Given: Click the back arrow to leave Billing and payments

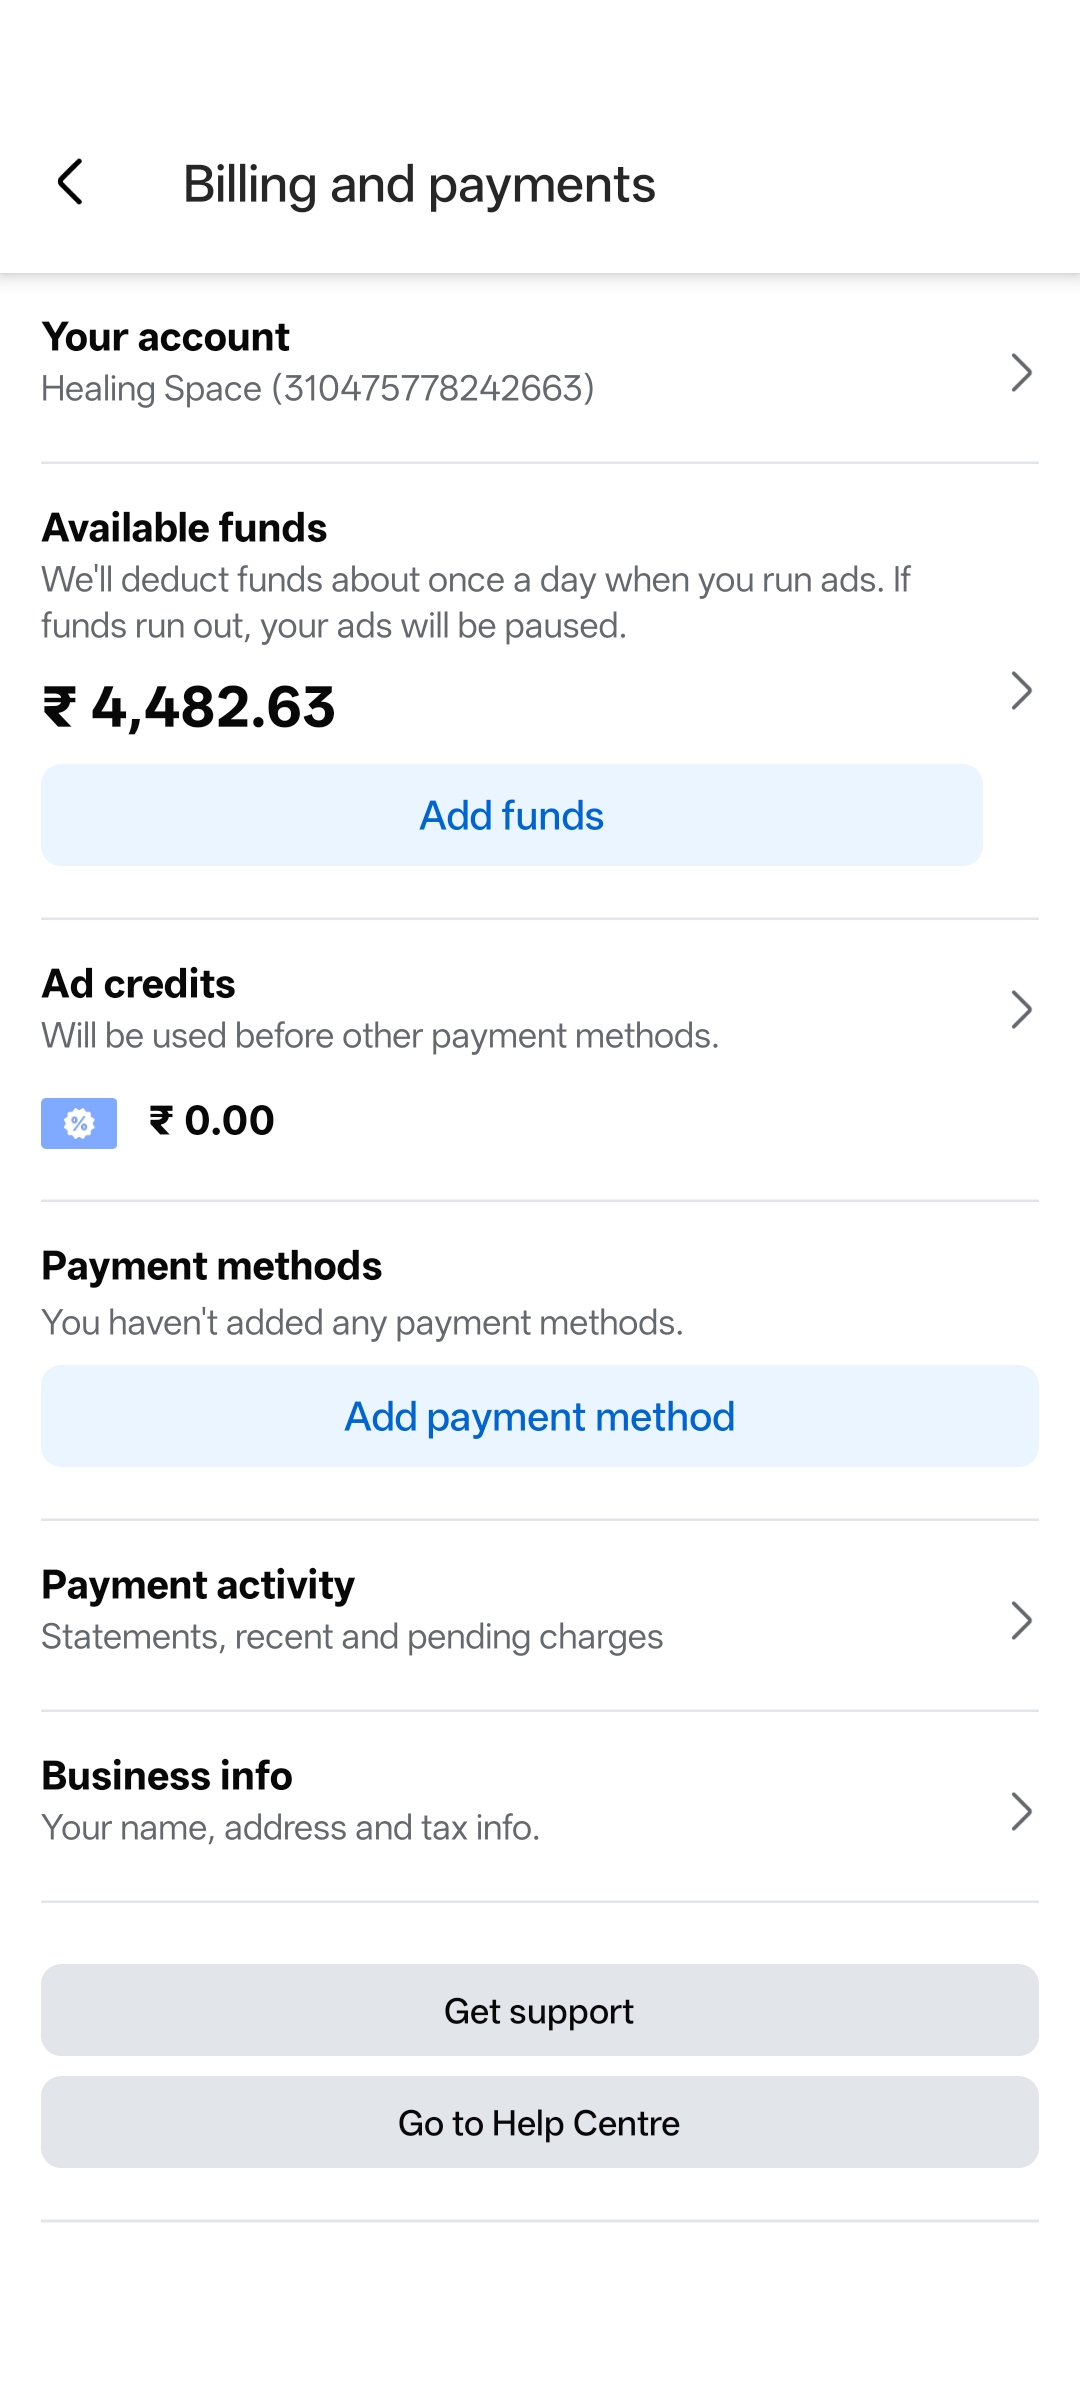Looking at the screenshot, I should (70, 183).
